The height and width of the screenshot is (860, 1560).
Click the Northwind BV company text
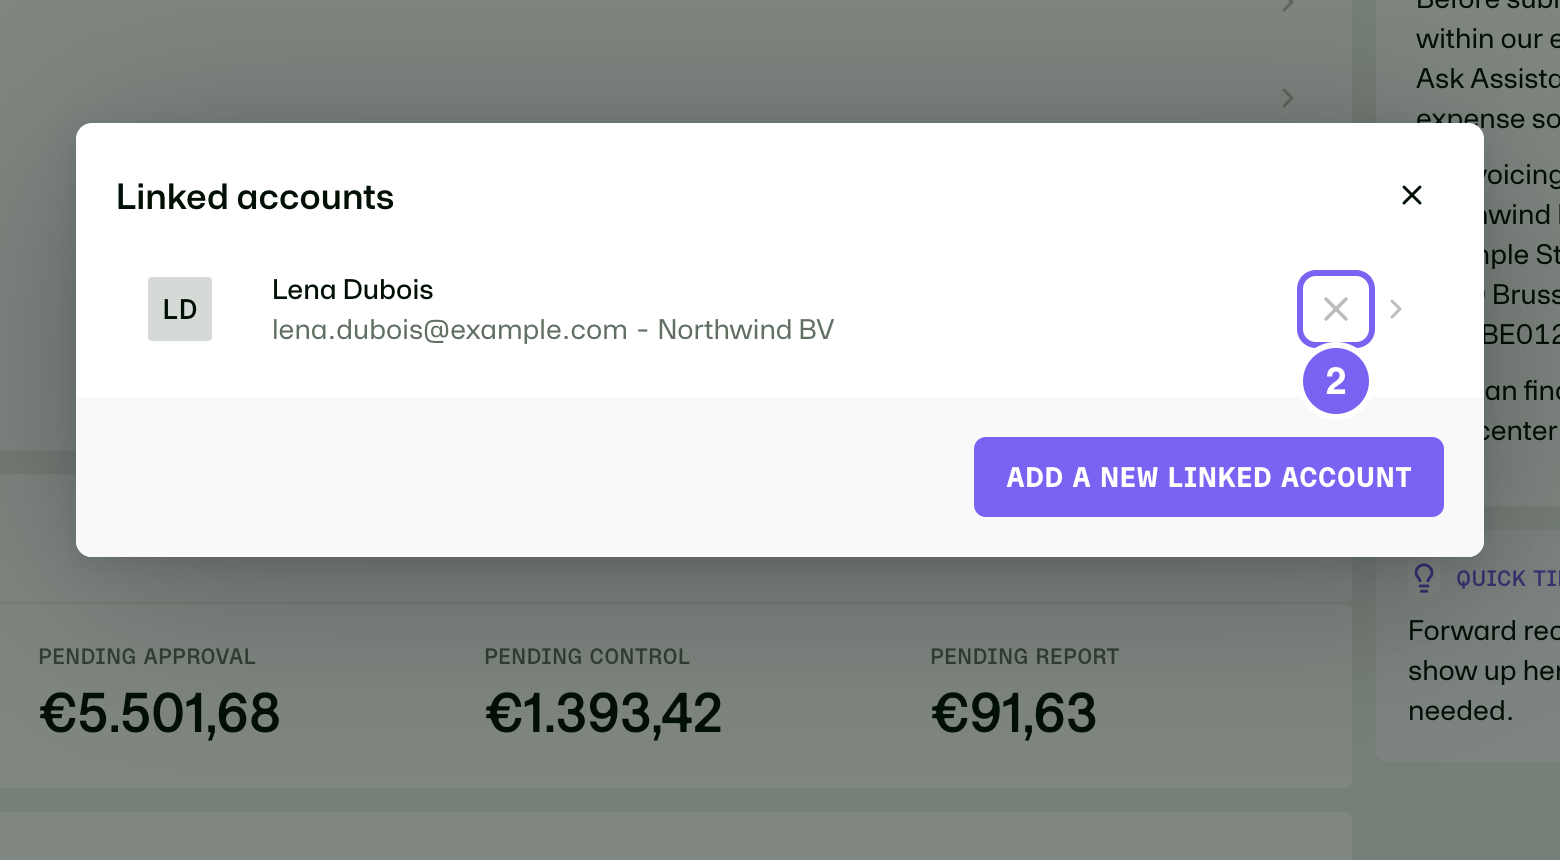tap(746, 330)
